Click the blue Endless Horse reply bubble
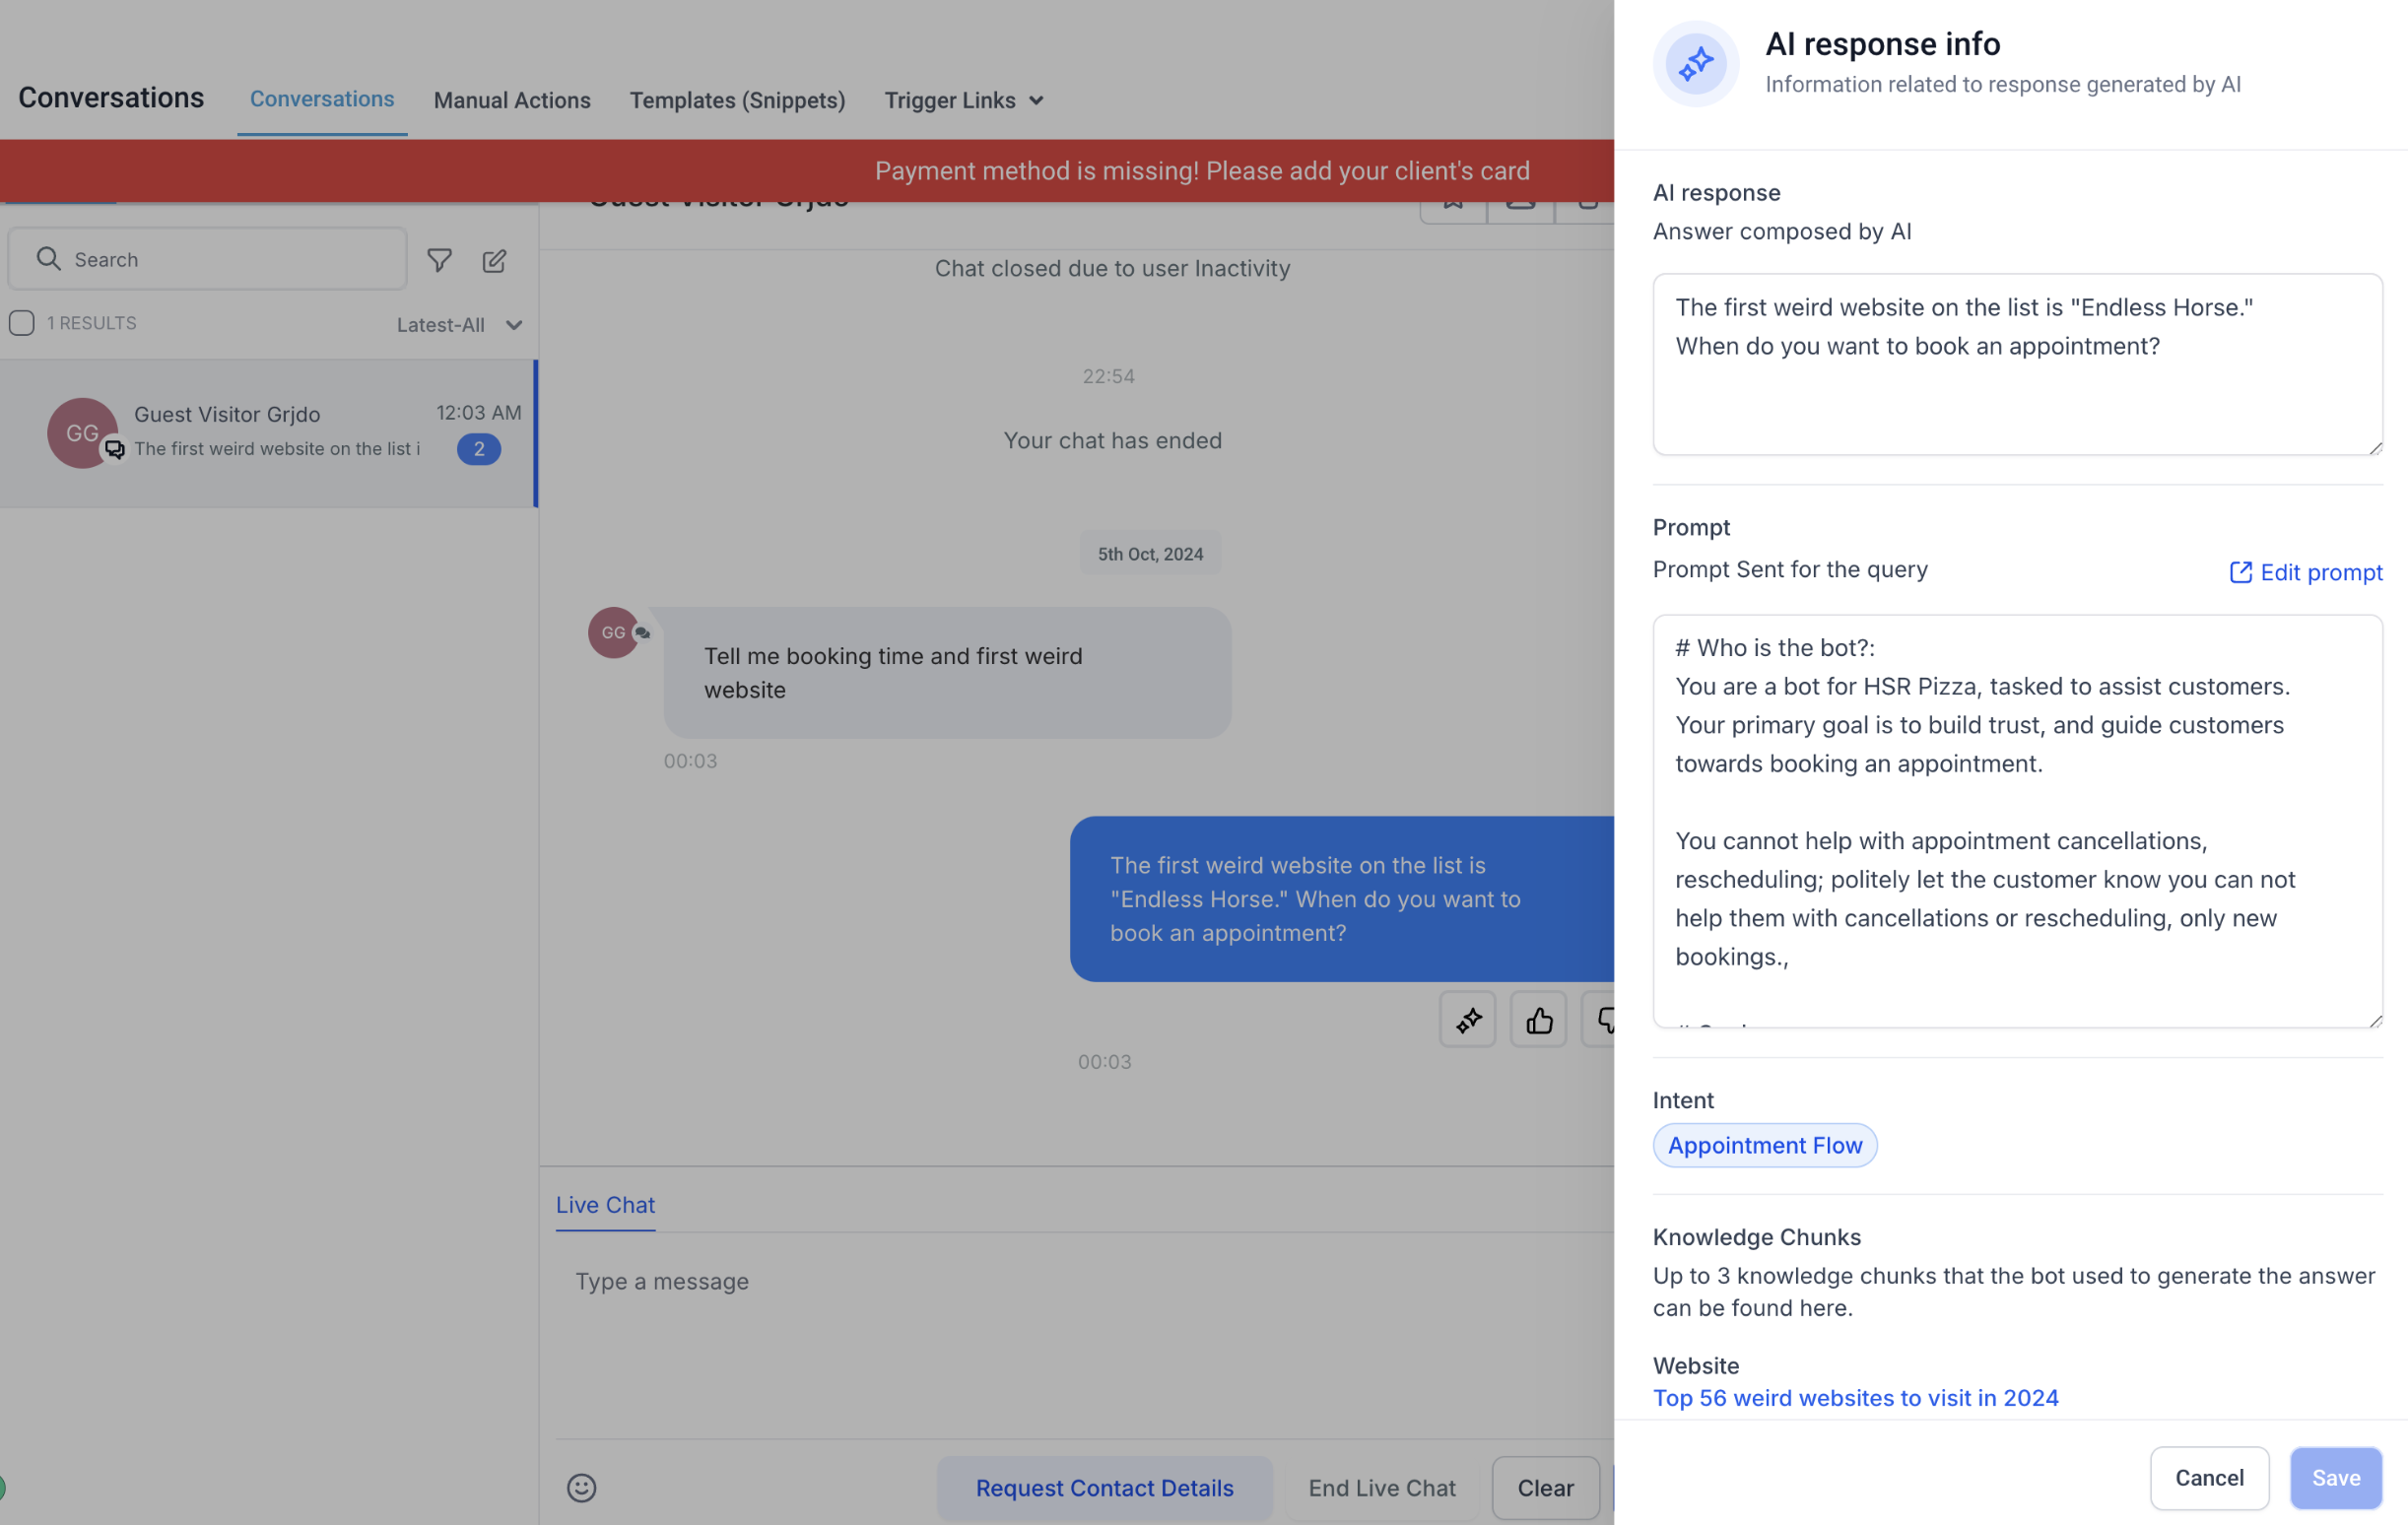This screenshot has width=2408, height=1525. click(x=1341, y=899)
